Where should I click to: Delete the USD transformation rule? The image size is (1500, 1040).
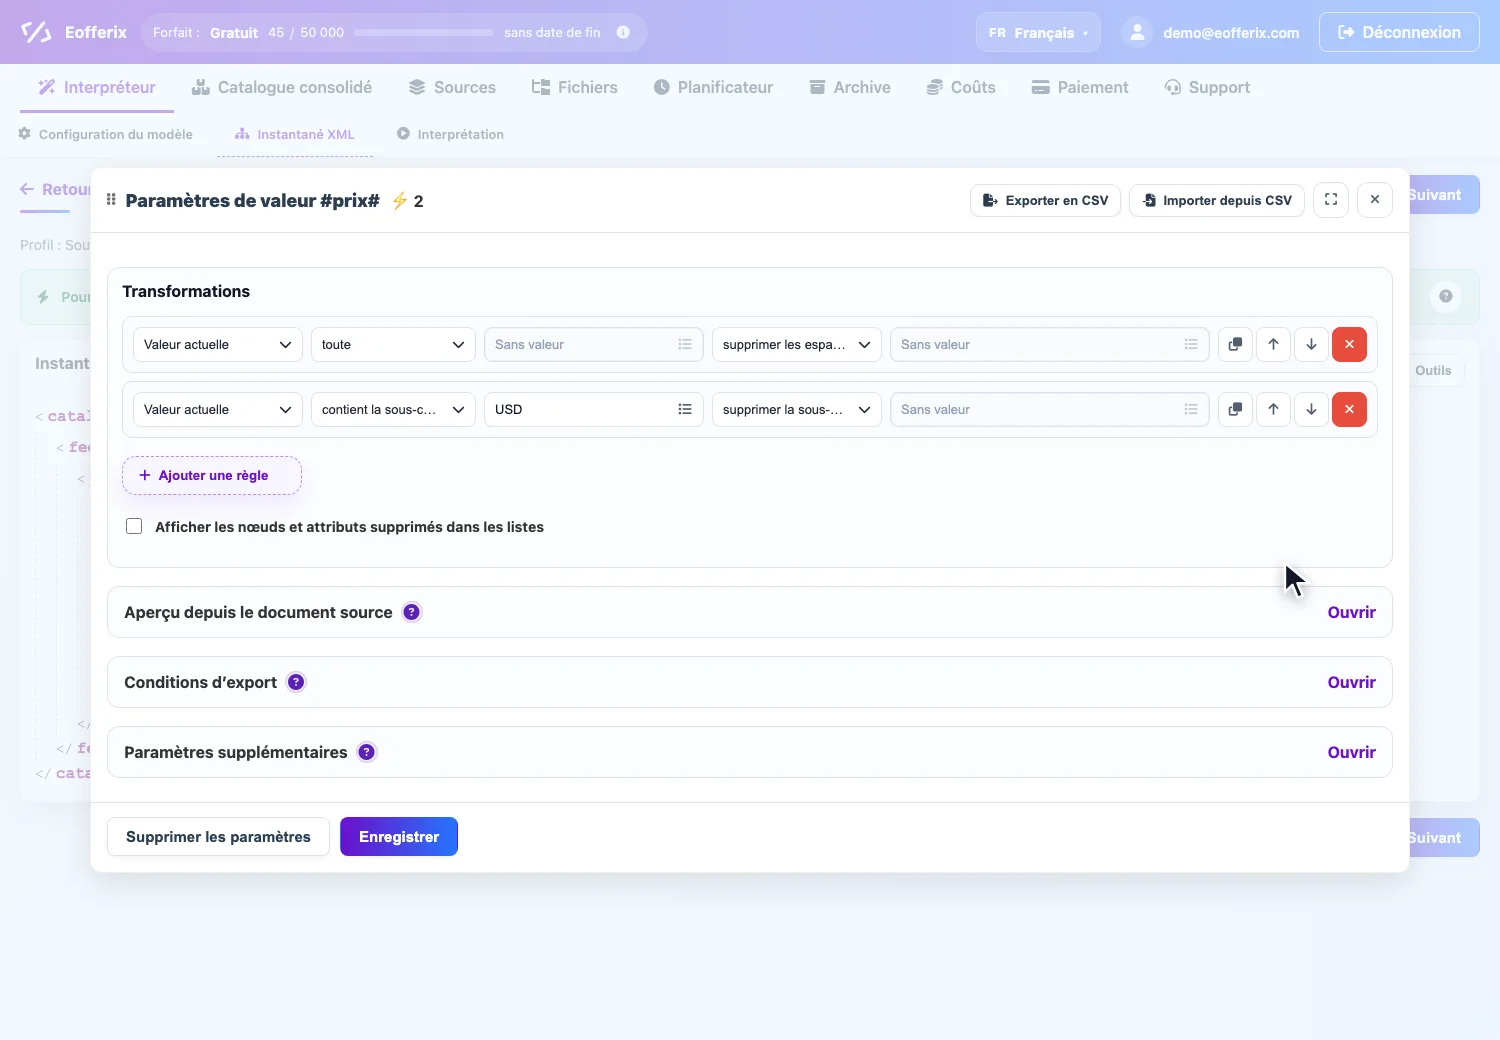[x=1349, y=410]
